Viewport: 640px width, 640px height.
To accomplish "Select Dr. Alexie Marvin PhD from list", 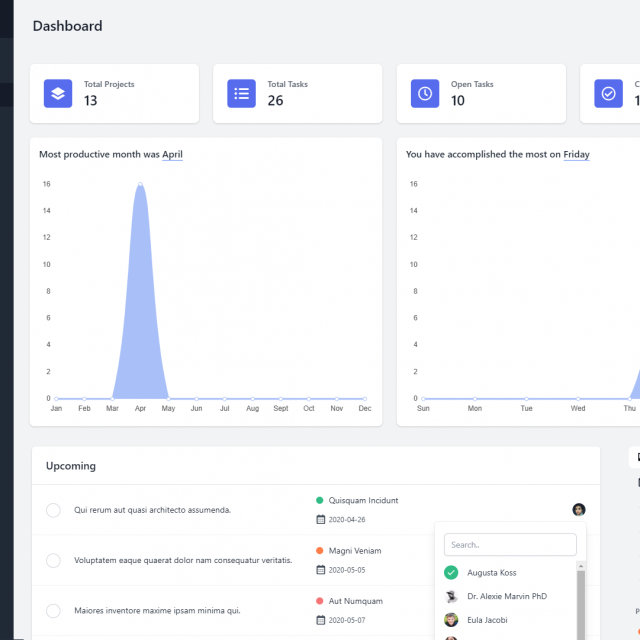I will [x=507, y=596].
